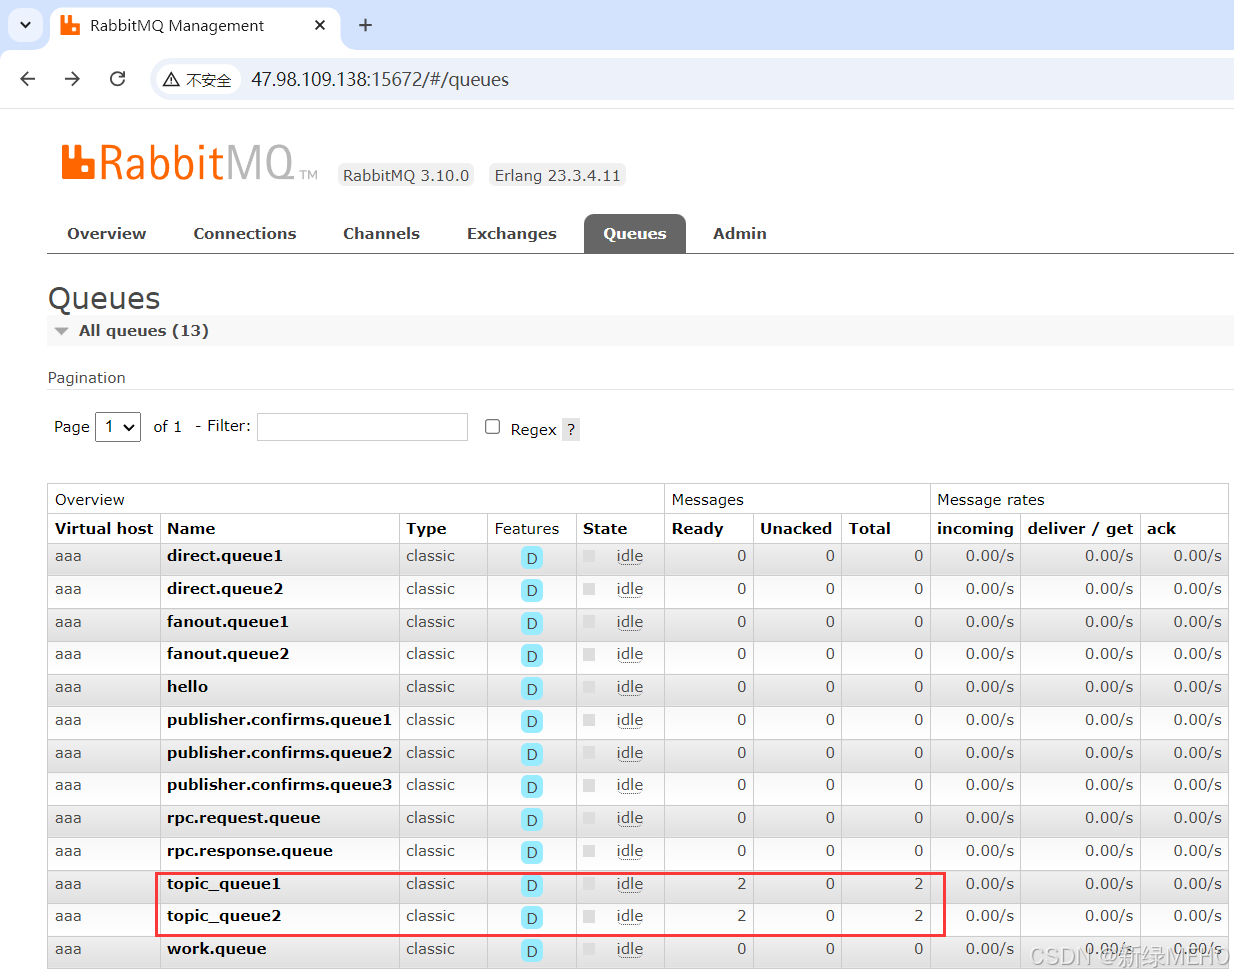Open a new browser tab with plus icon
The image size is (1234, 976).
click(365, 25)
